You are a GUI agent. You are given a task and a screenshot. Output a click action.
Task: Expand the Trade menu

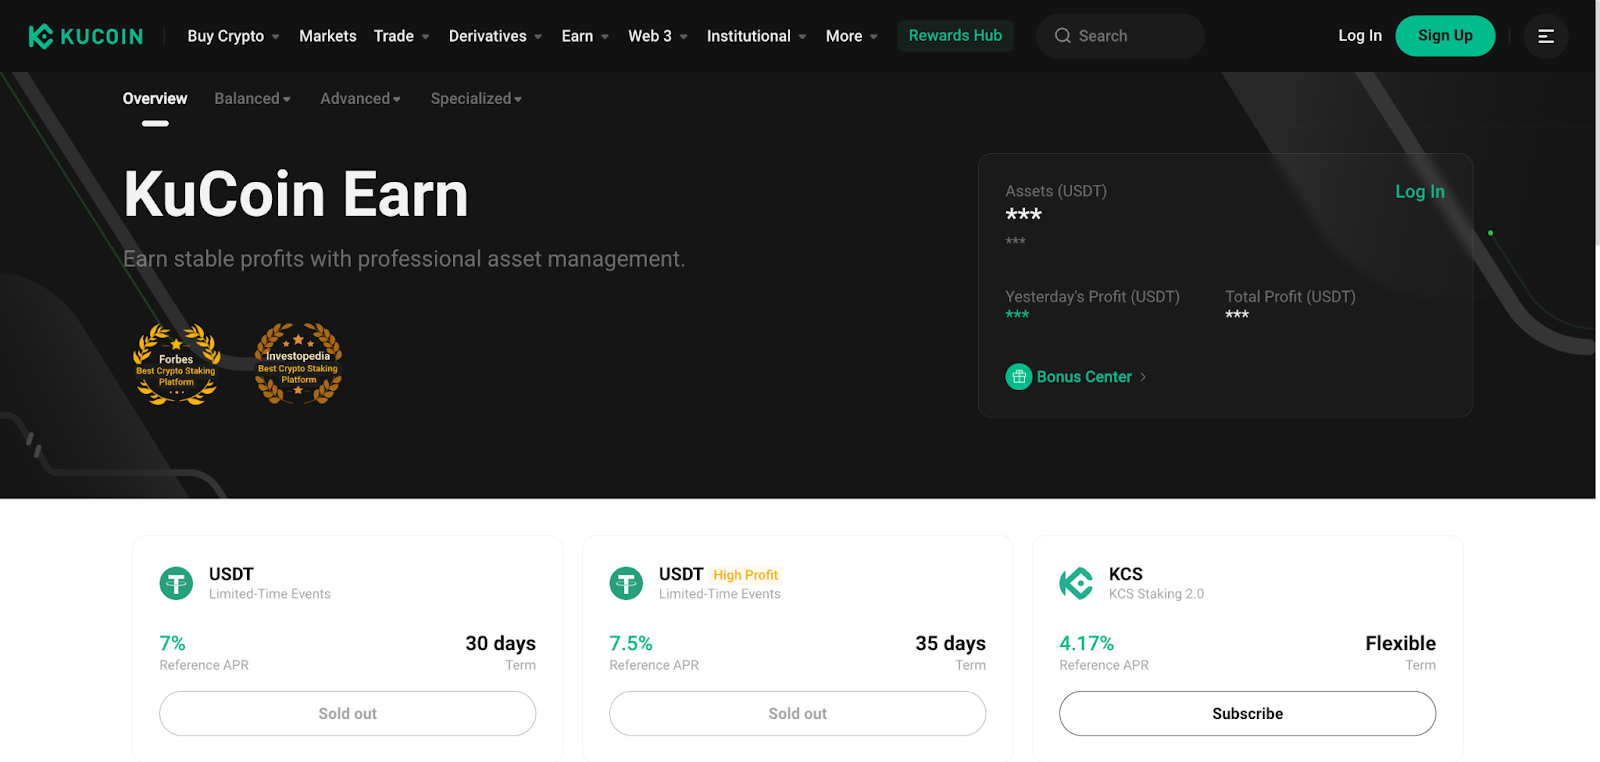click(401, 36)
